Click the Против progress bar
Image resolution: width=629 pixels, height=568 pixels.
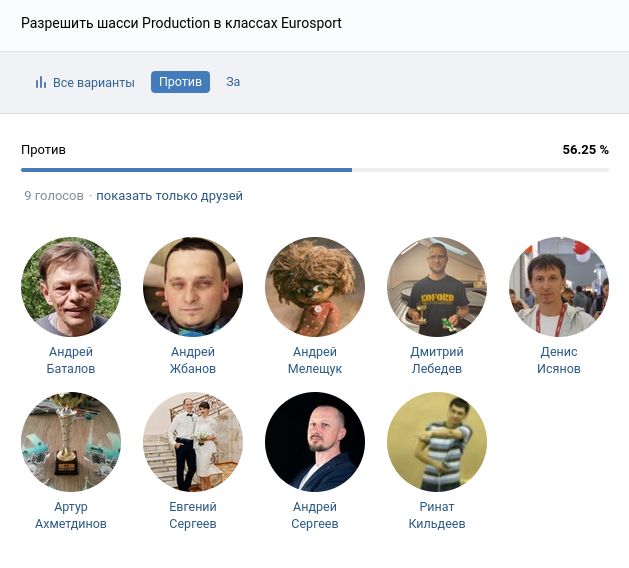(314, 170)
